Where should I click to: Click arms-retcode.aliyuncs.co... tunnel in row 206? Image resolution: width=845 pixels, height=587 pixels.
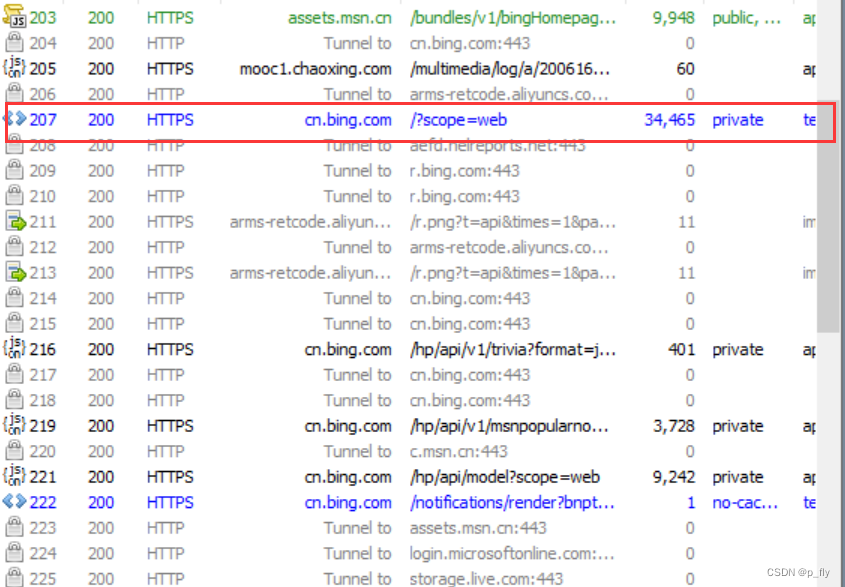[x=508, y=94]
